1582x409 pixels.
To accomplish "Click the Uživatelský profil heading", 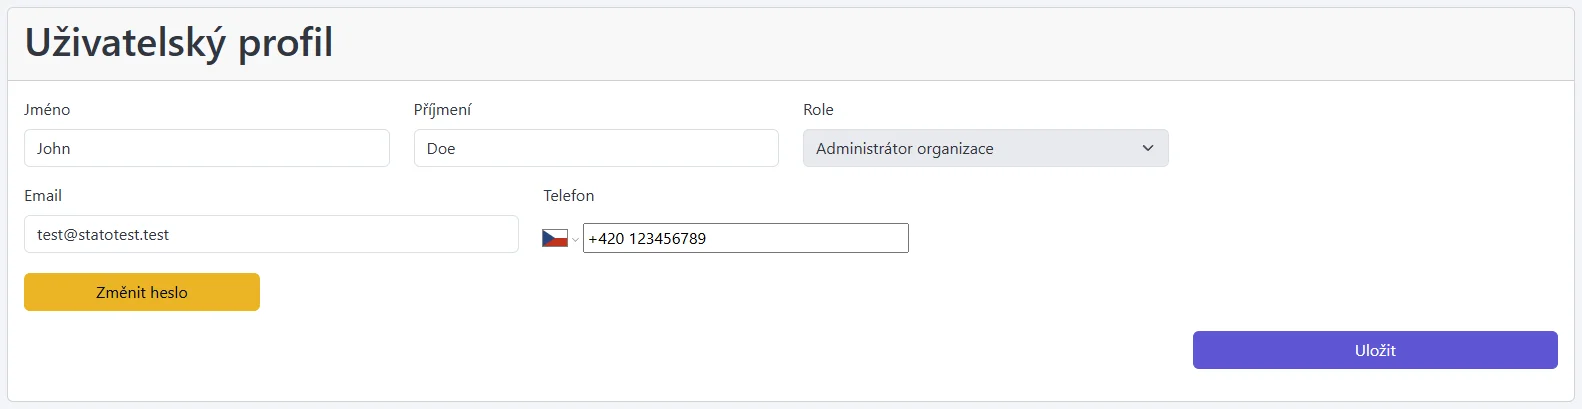I will pyautogui.click(x=179, y=43).
